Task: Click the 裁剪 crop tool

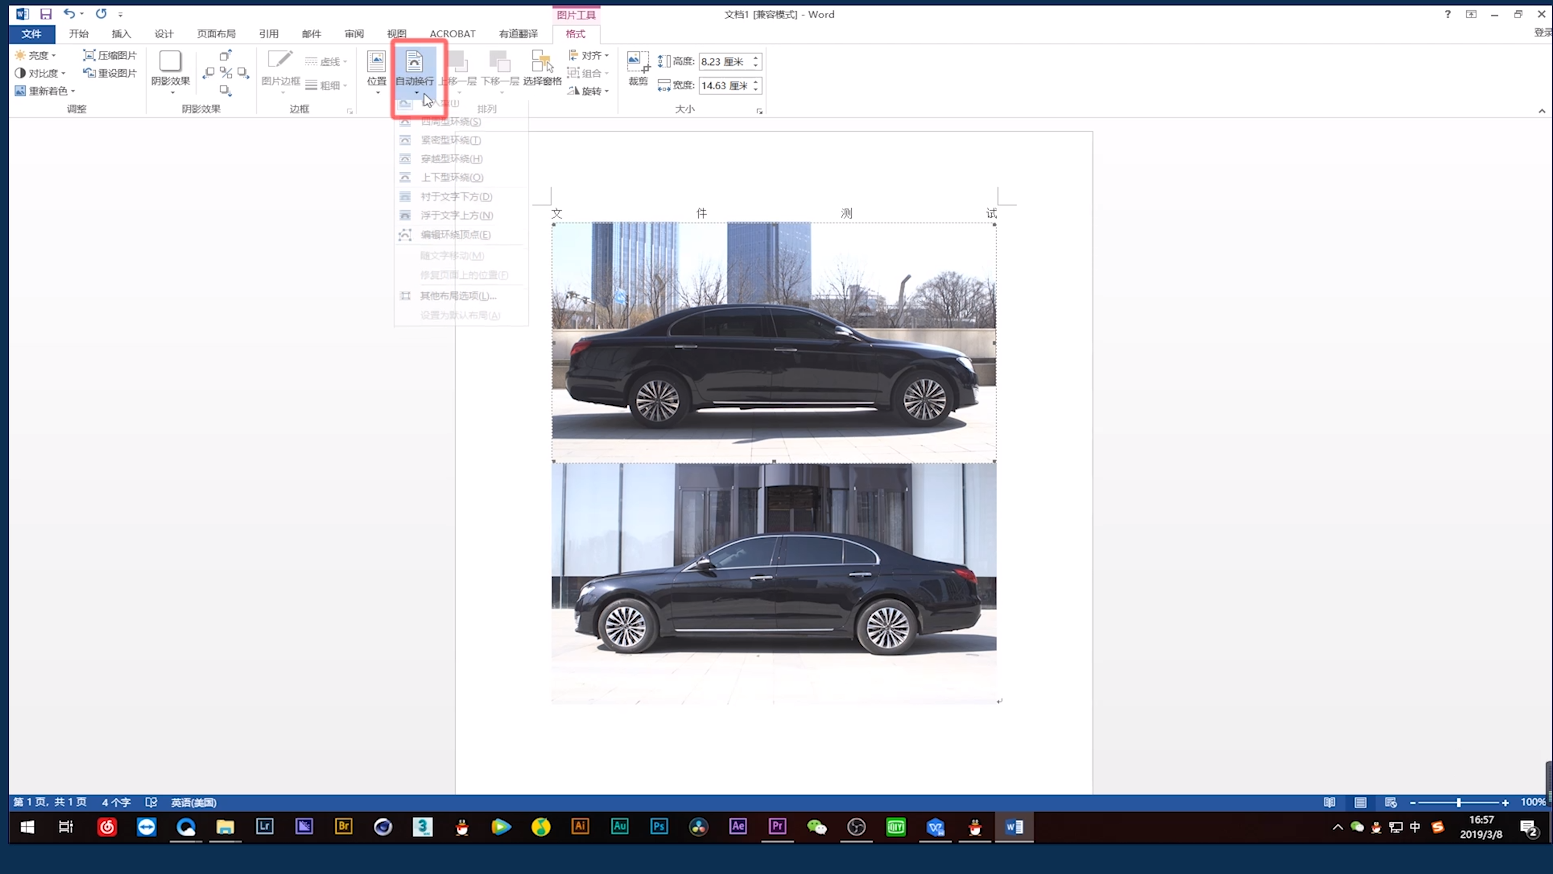Action: coord(638,70)
